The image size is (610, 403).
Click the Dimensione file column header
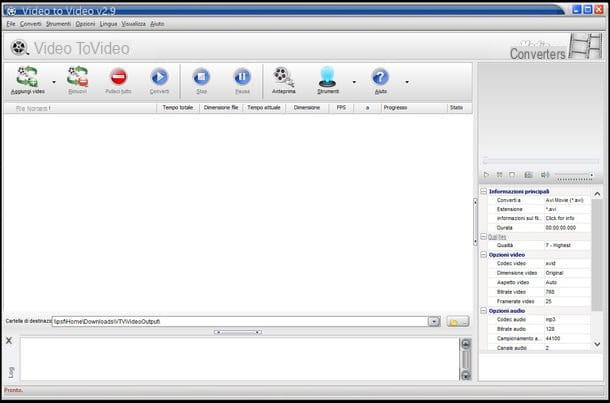coord(221,108)
